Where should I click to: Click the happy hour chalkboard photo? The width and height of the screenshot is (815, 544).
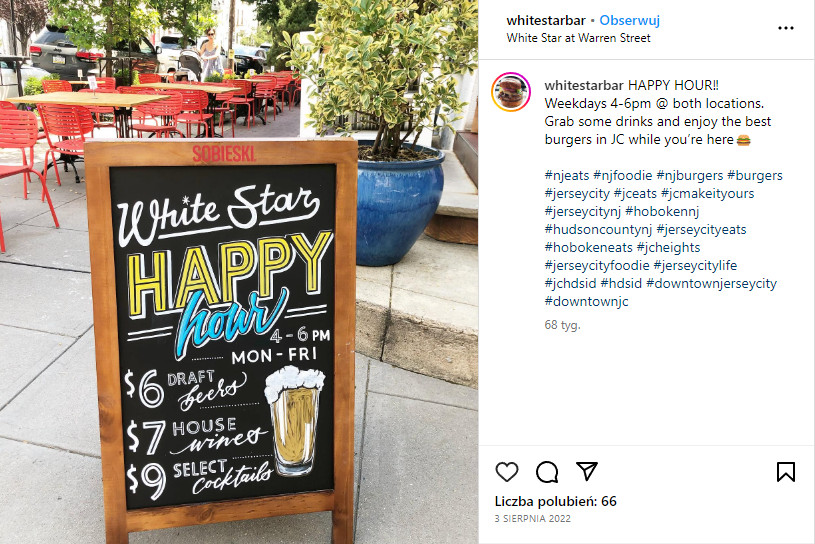coord(239,272)
